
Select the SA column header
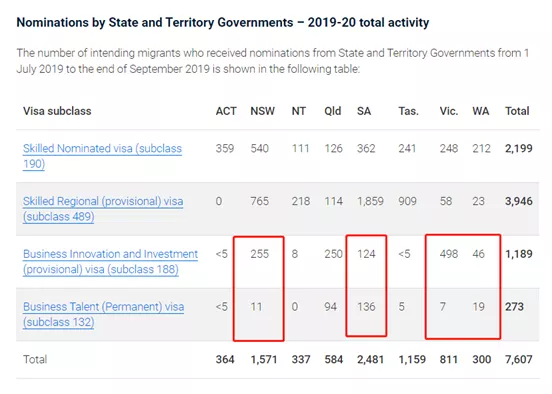coord(364,111)
